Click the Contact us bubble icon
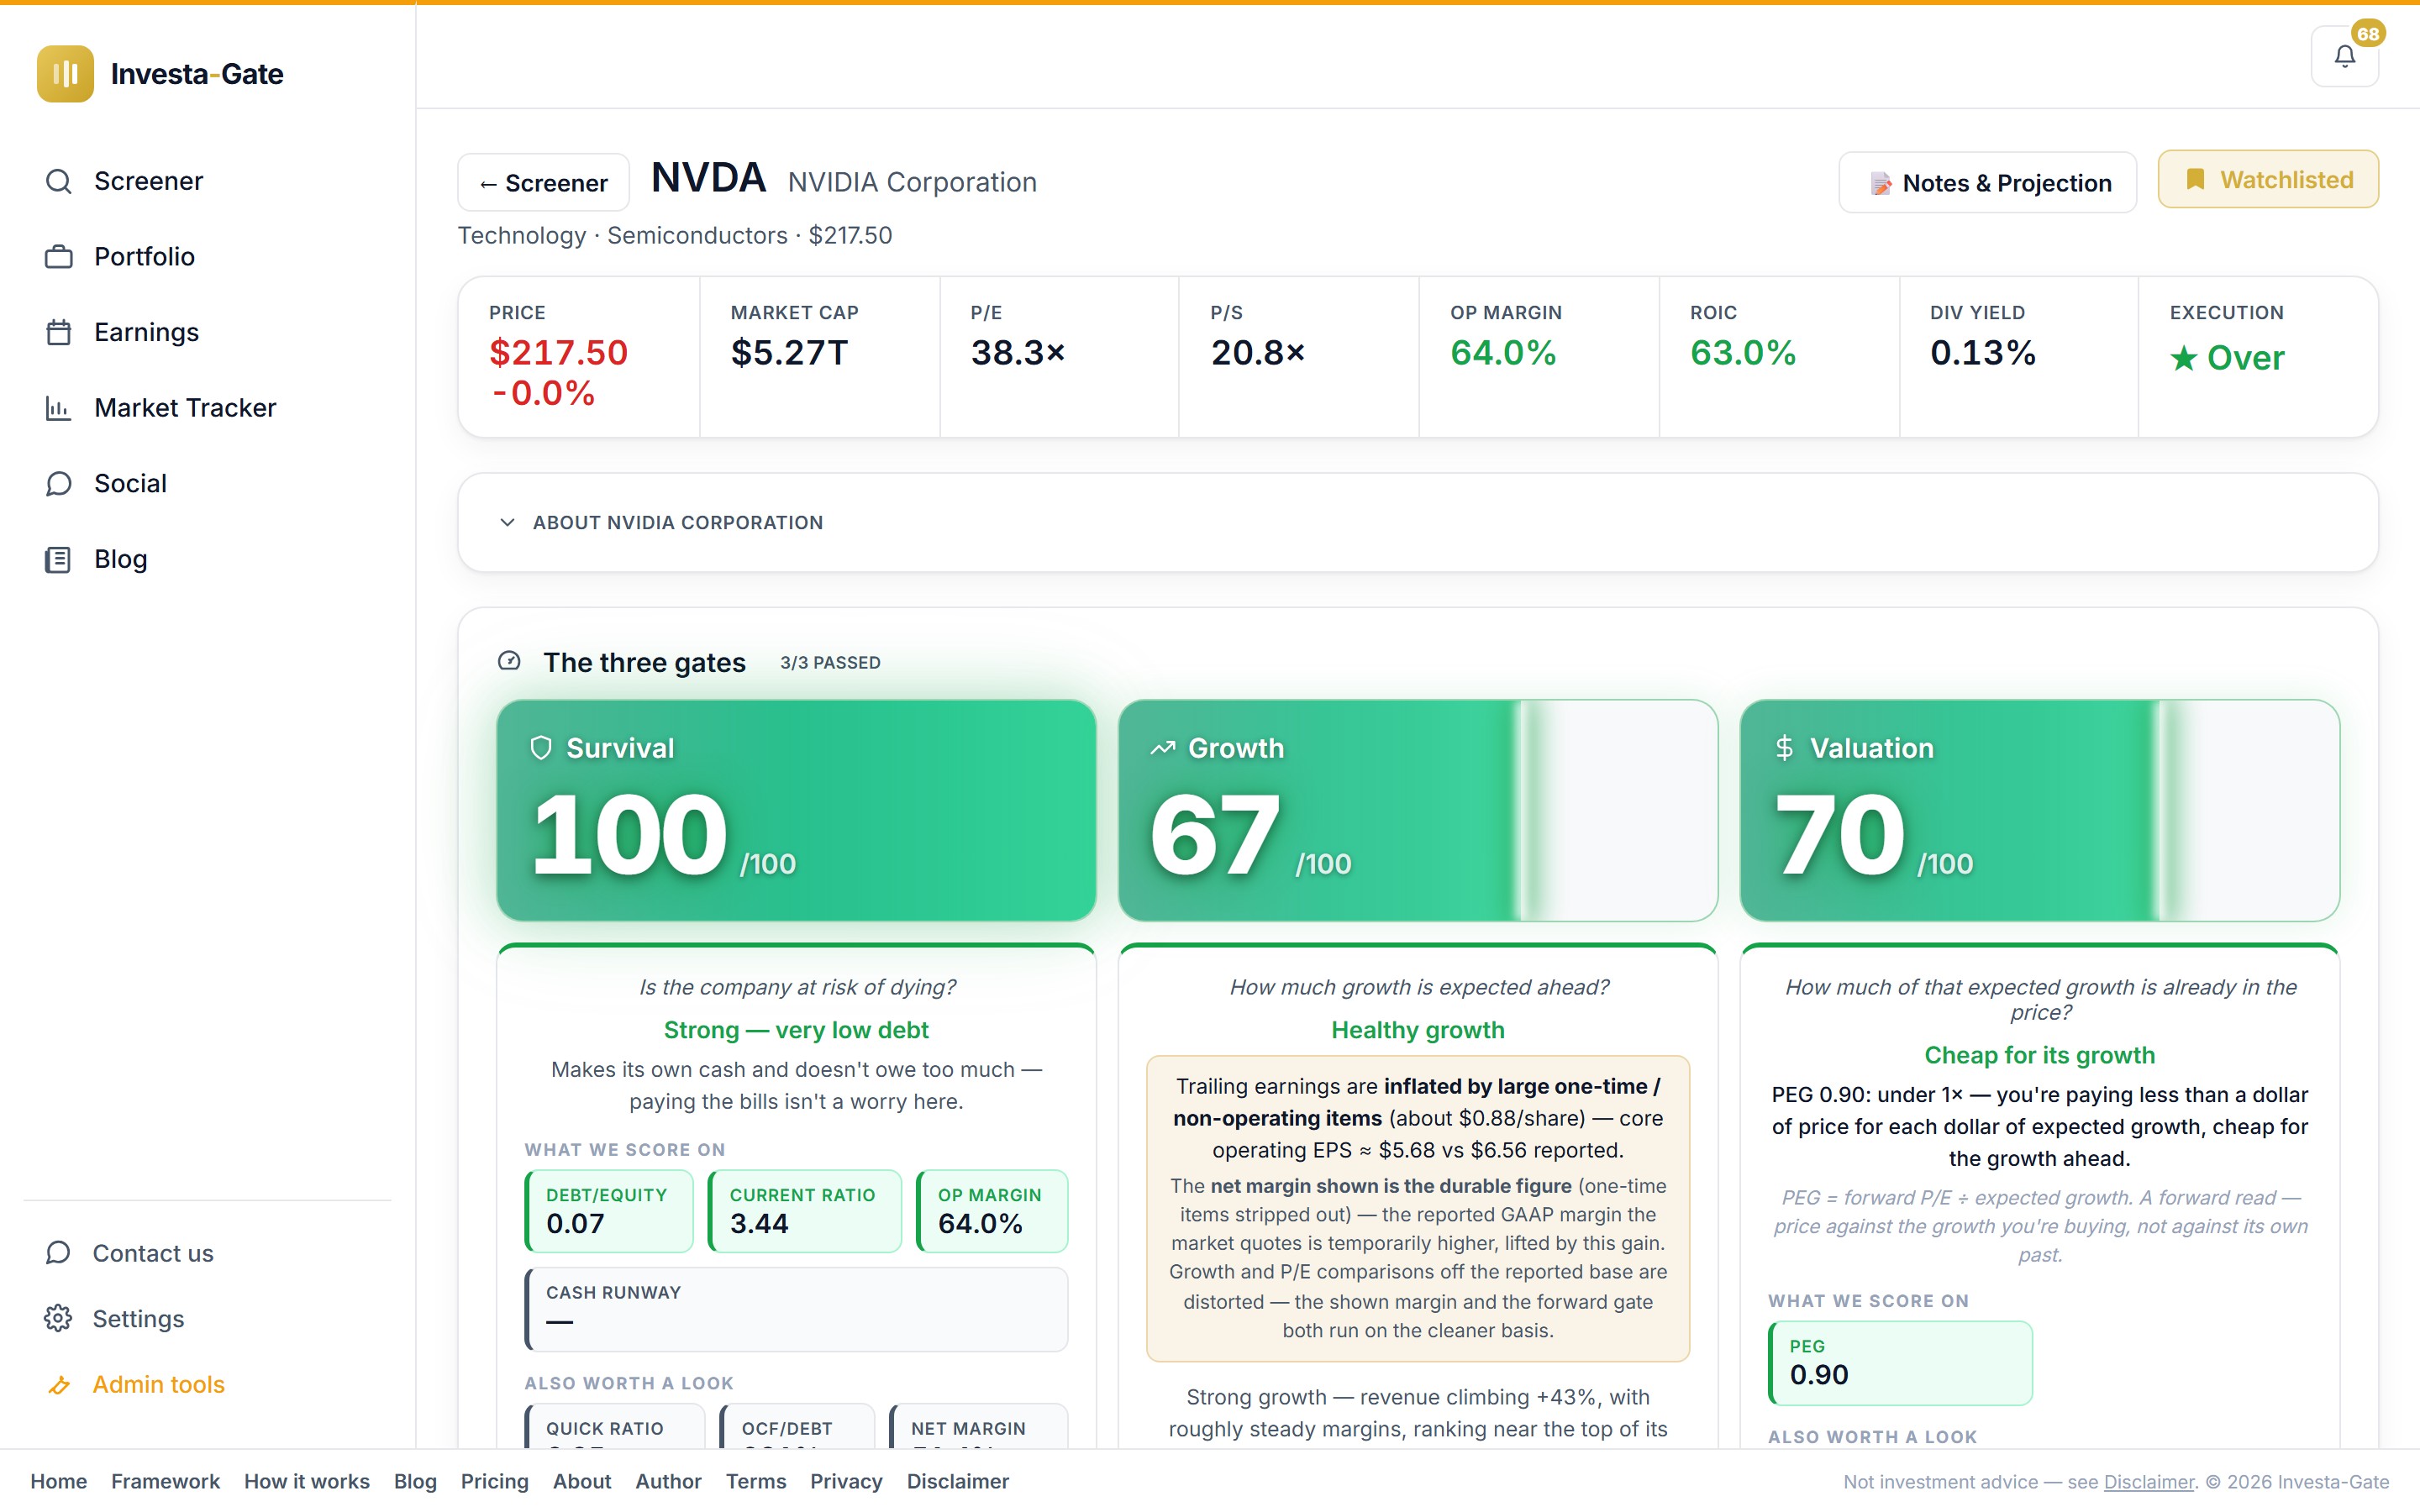This screenshot has width=2420, height=1512. pyautogui.click(x=58, y=1253)
